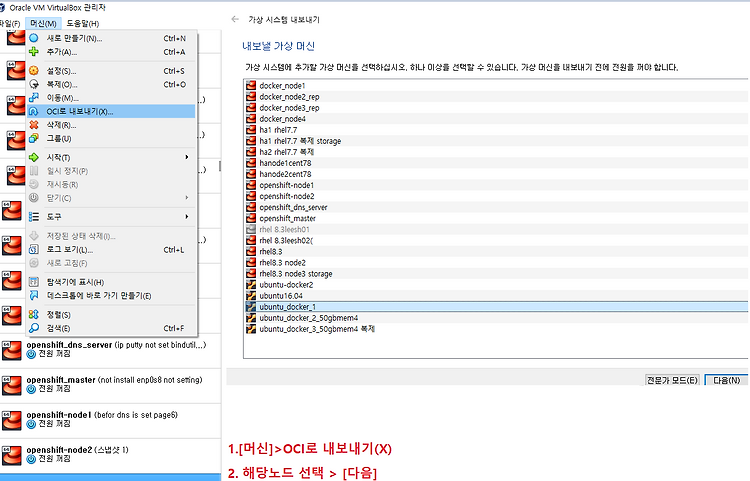
Task: Click ubuntu-docker2 VM icon in export list
Action: pos(251,284)
